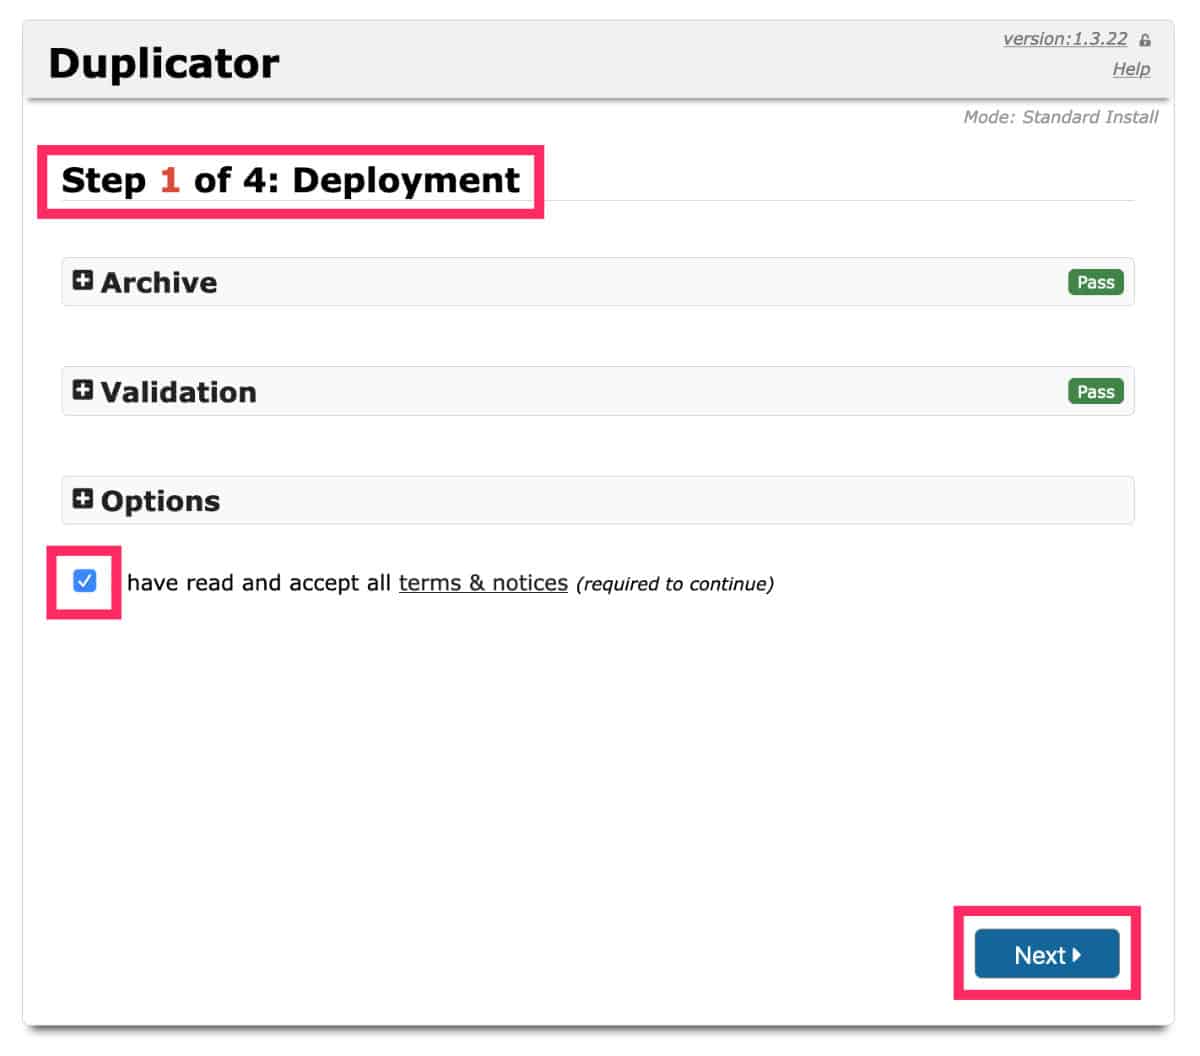Click the Mode: Standard Install label
Image resolution: width=1200 pixels, height=1056 pixels.
pyautogui.click(x=1062, y=117)
